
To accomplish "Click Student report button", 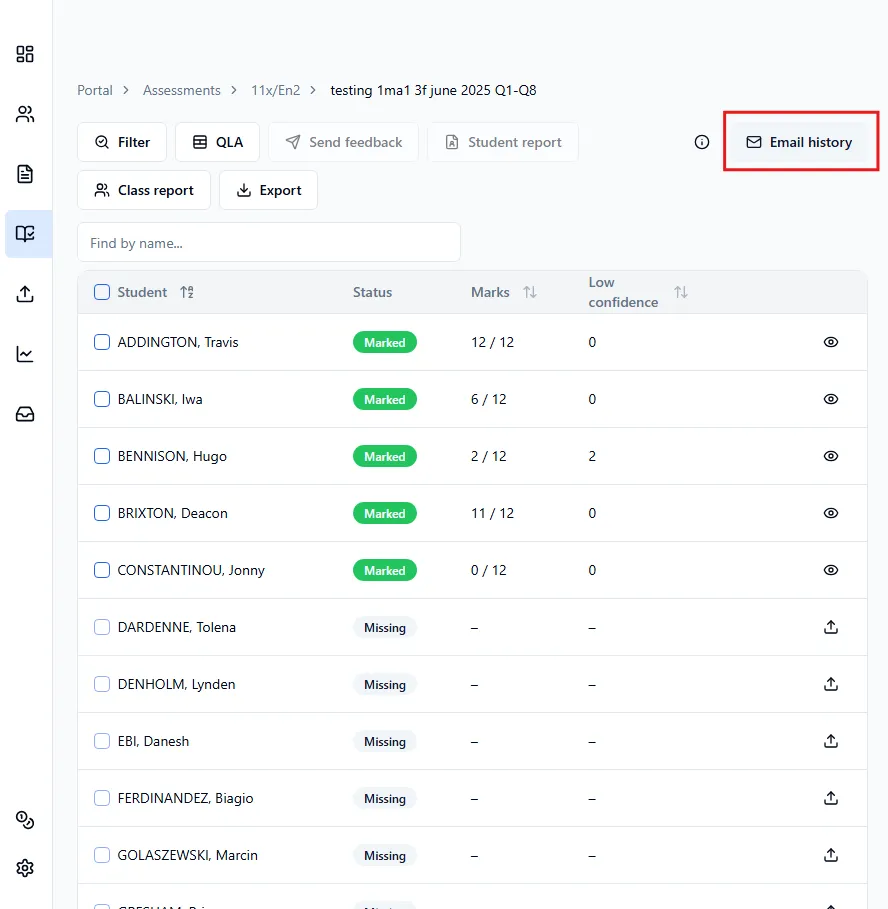I will click(x=503, y=142).
